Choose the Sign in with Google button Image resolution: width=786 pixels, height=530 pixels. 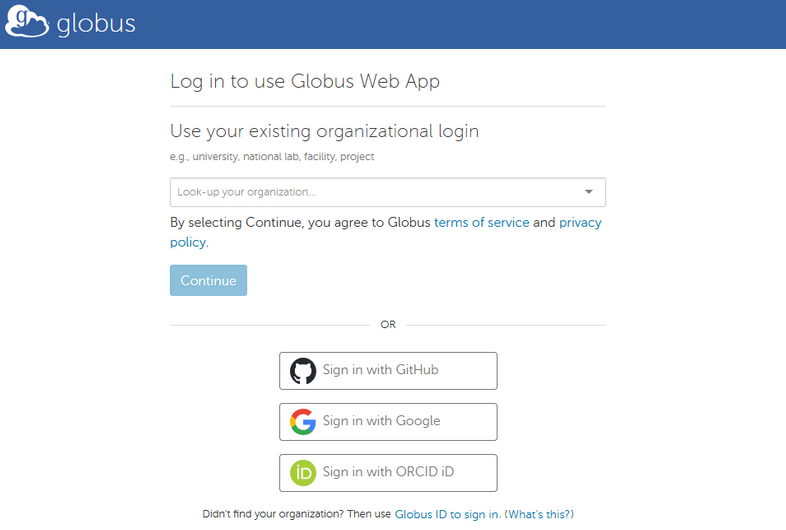388,422
